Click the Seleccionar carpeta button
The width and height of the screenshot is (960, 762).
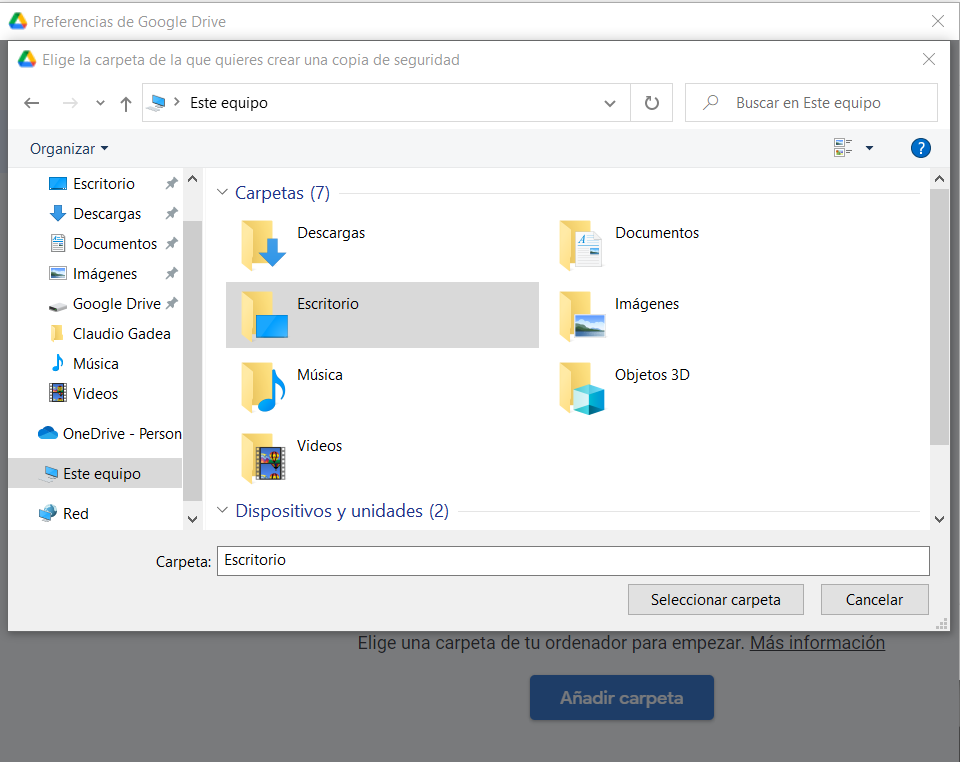[716, 600]
